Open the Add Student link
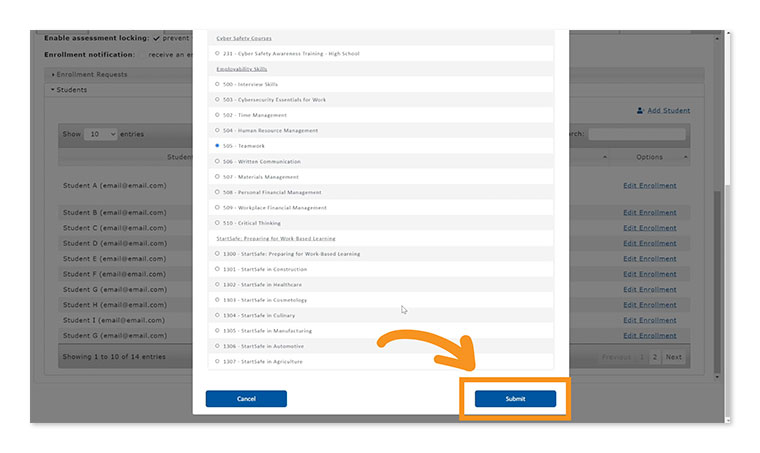This screenshot has width=760, height=453. coord(668,110)
